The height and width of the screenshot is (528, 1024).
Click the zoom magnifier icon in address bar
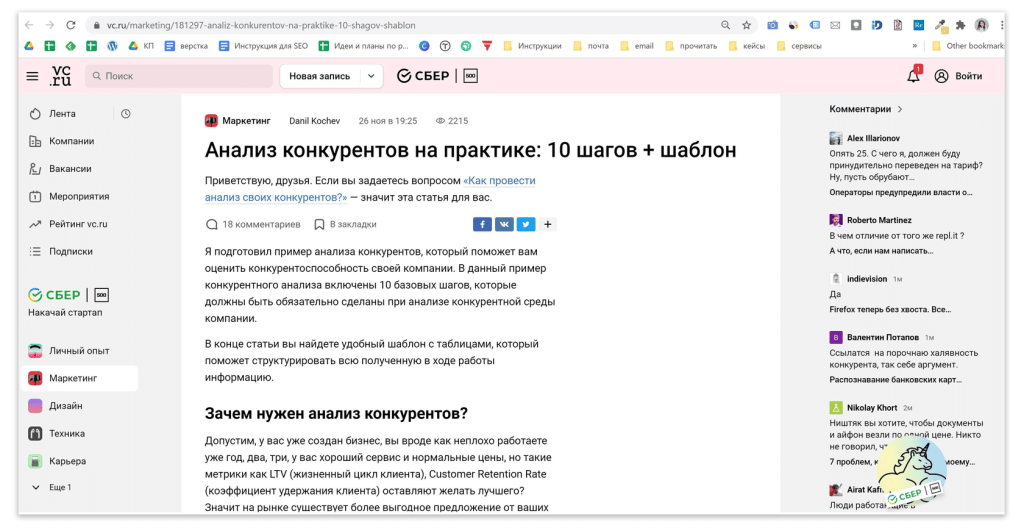[x=726, y=25]
